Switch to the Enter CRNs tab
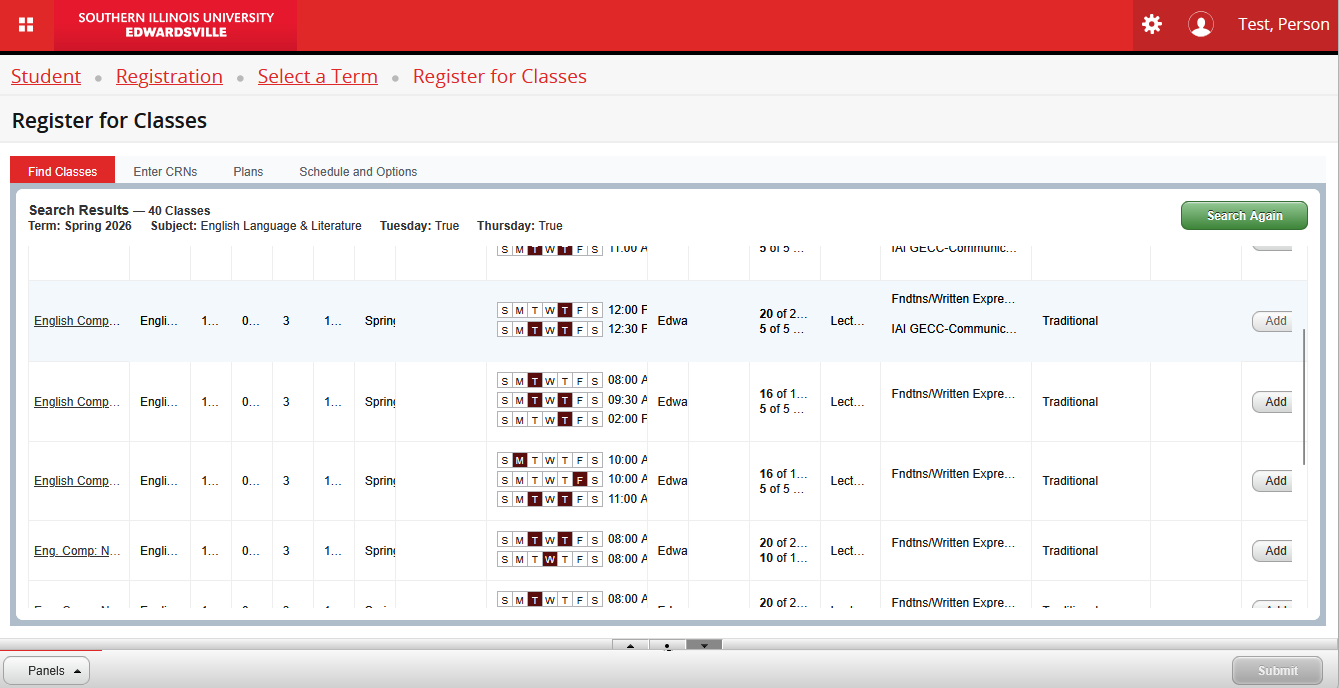Viewport: 1339px width, 688px height. pos(165,171)
